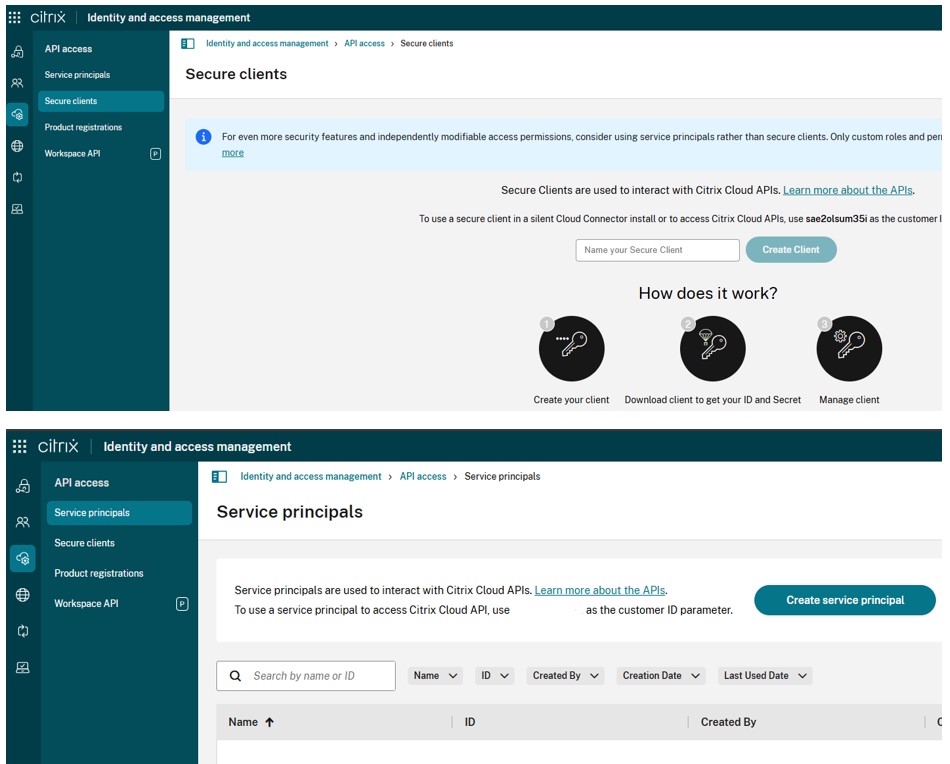Open the Last Used Date filter dropdown
The height and width of the screenshot is (764, 950).
point(765,676)
